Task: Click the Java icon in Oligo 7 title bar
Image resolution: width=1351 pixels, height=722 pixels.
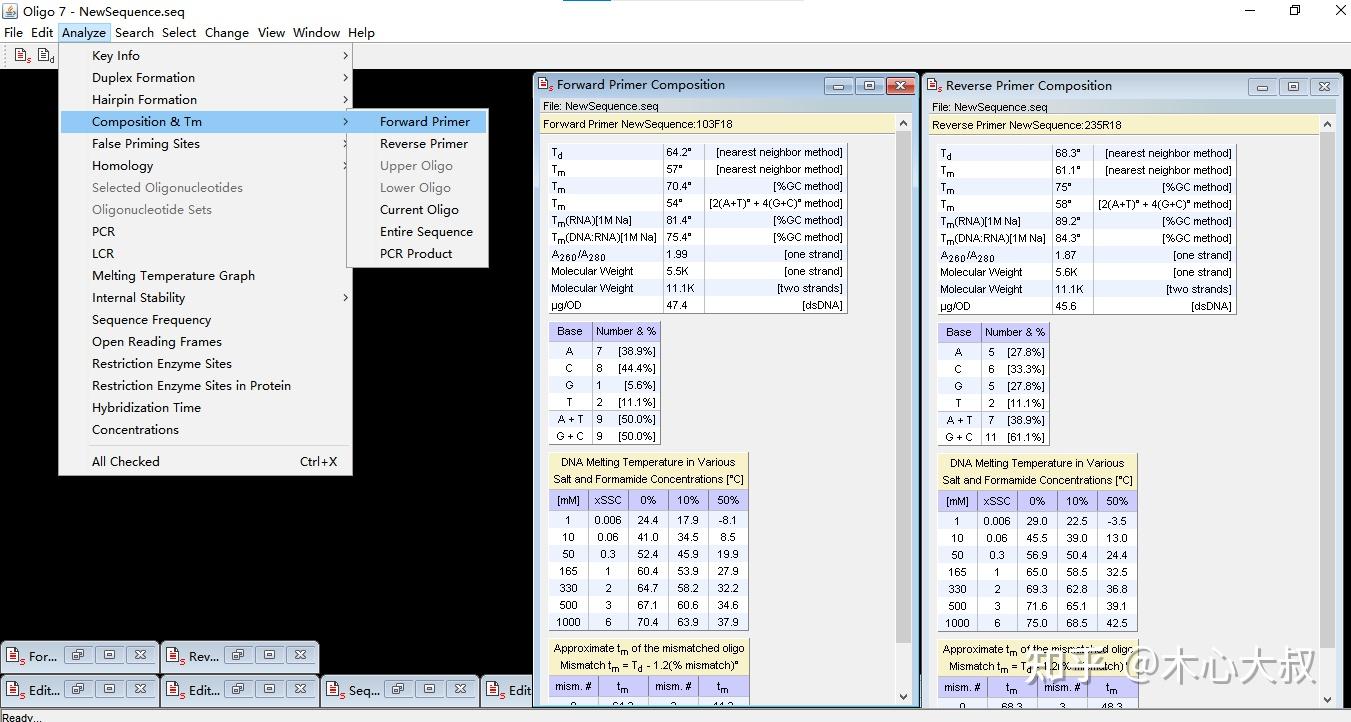Action: pyautogui.click(x=10, y=11)
